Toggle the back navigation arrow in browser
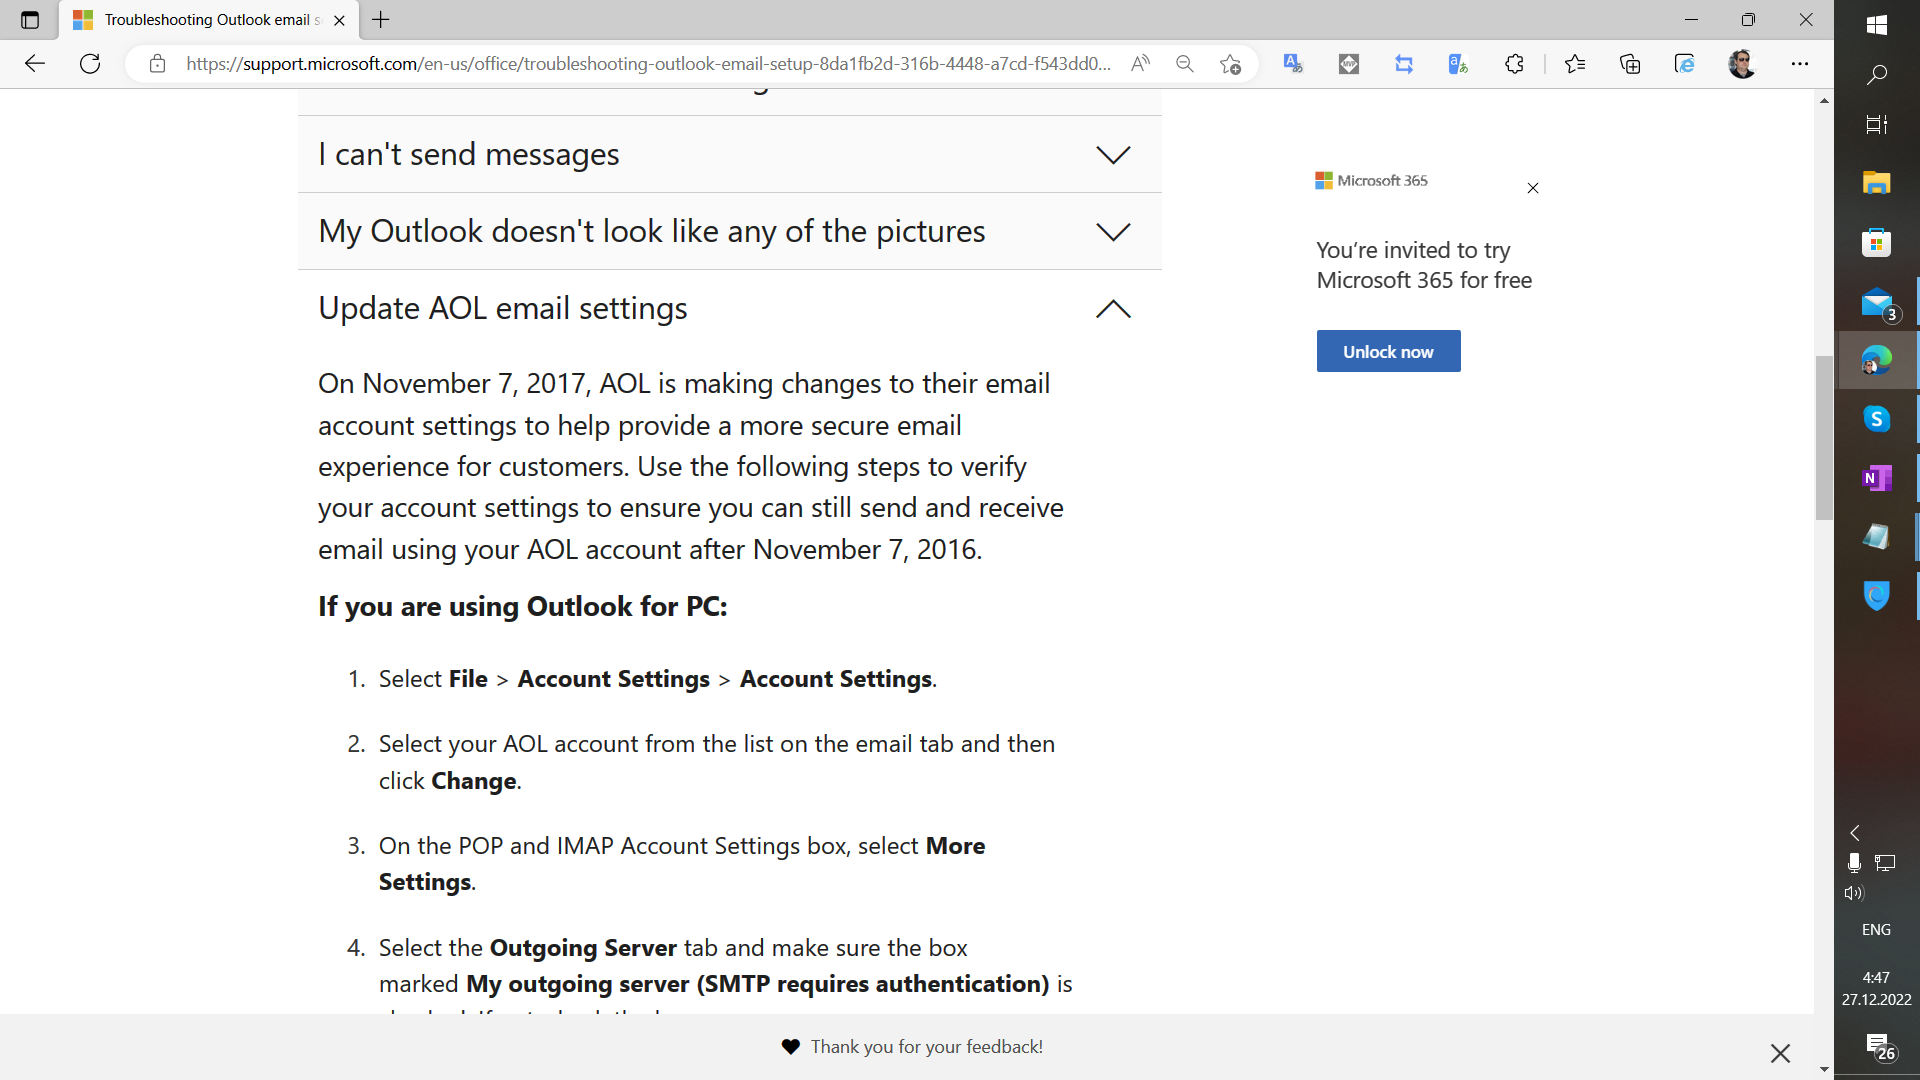Viewport: 1920px width, 1080px height. [x=34, y=62]
